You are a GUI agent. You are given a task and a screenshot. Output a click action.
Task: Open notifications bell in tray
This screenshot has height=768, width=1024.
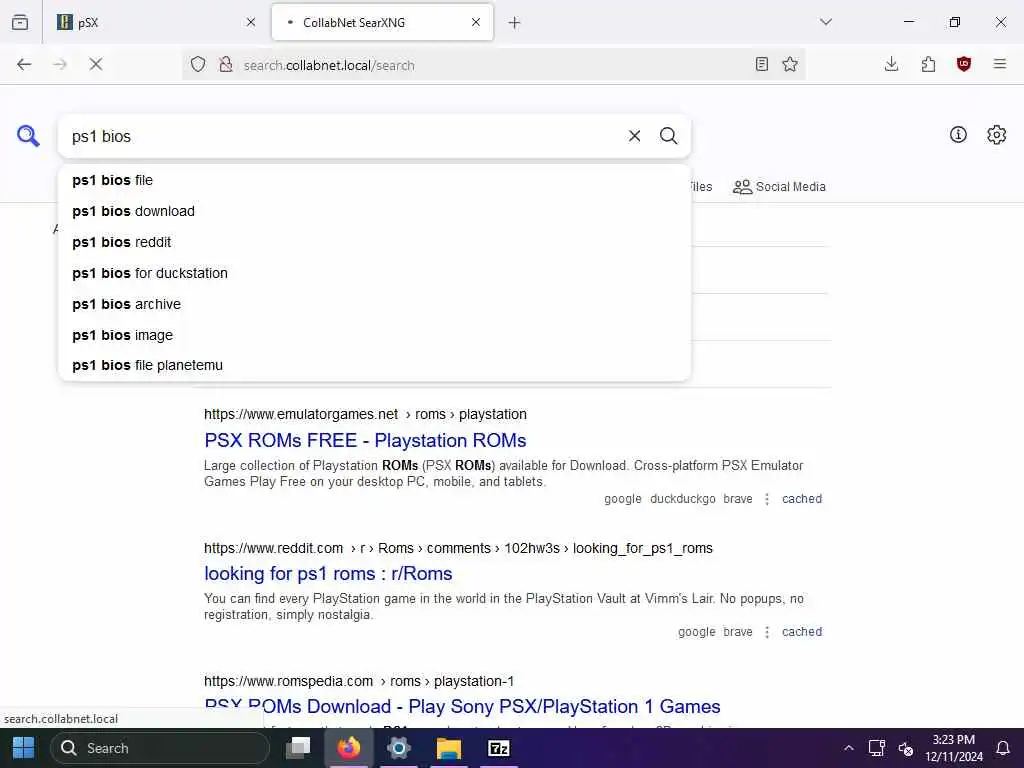click(1003, 748)
